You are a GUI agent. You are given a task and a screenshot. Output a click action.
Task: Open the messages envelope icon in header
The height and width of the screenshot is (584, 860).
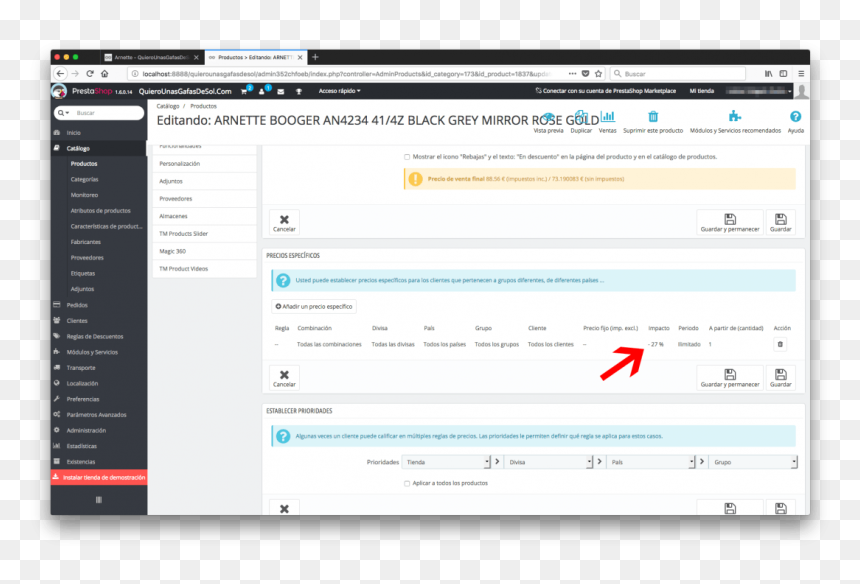pos(280,92)
